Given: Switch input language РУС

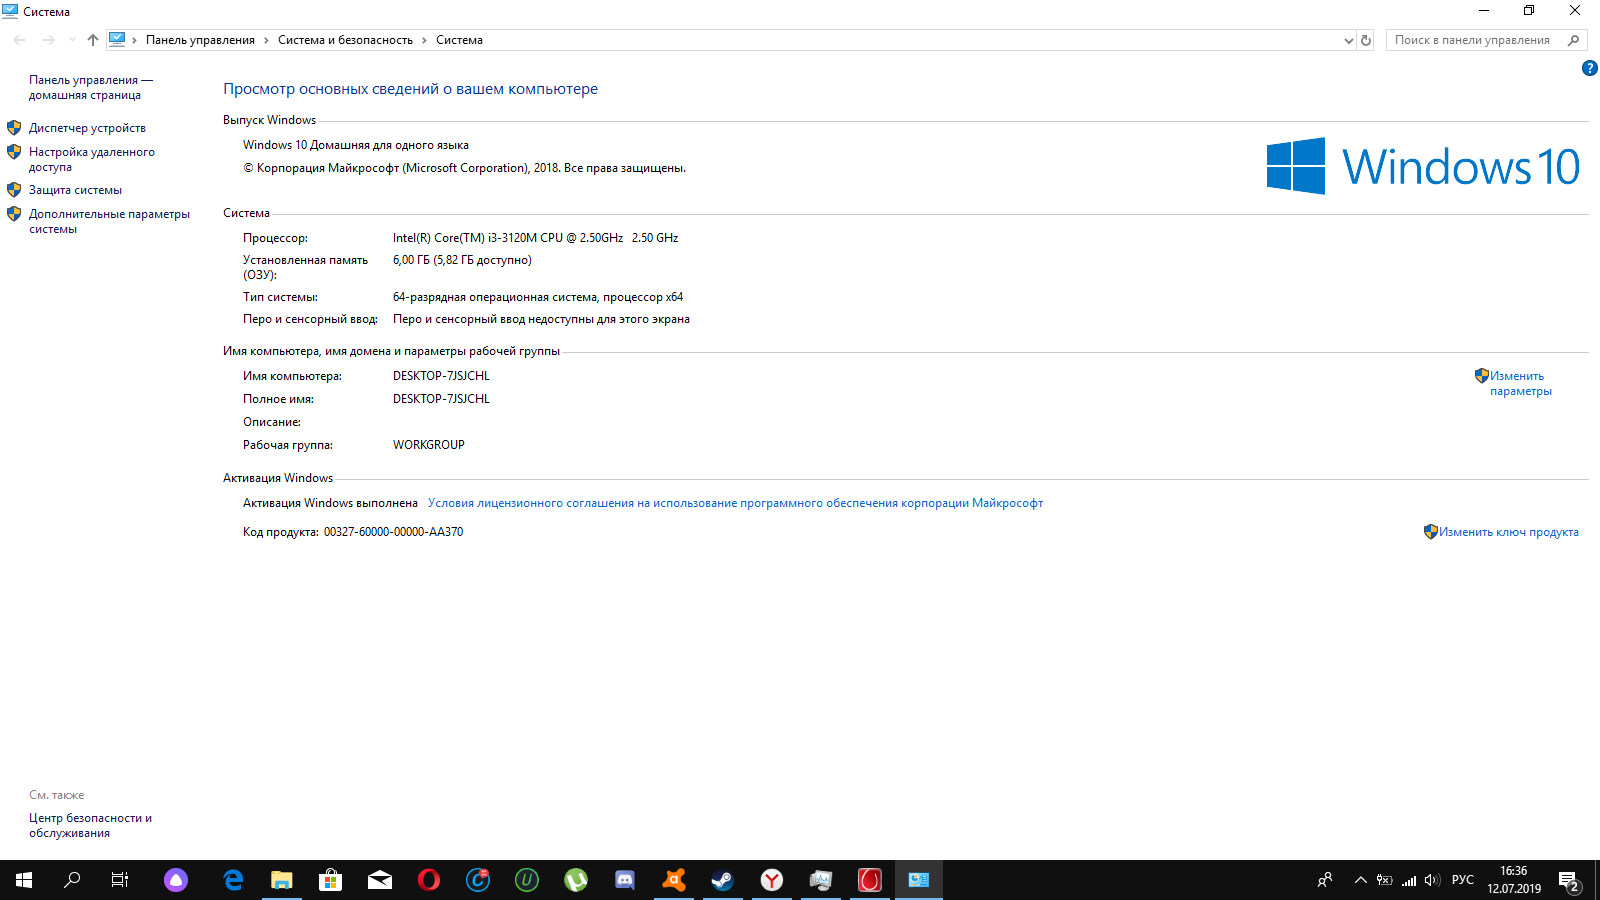Looking at the screenshot, I should [x=1463, y=880].
